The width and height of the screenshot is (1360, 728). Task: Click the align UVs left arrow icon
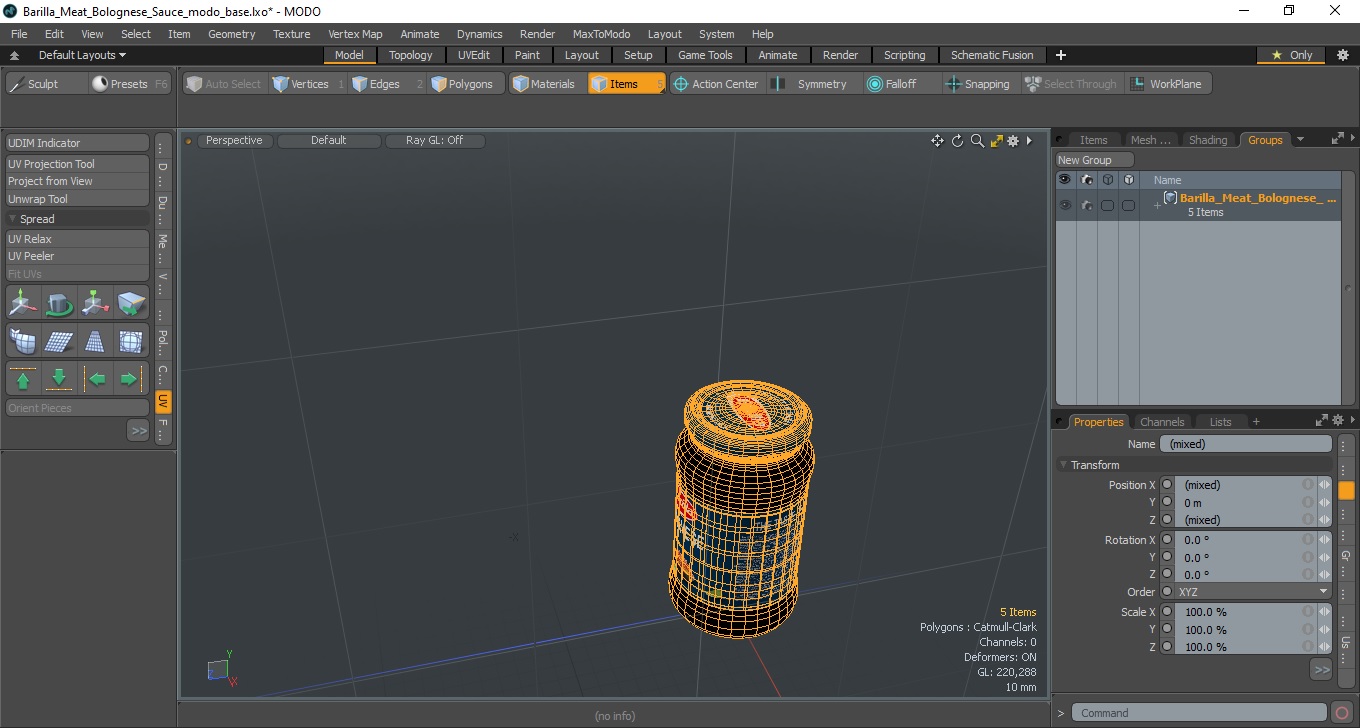[x=95, y=379]
